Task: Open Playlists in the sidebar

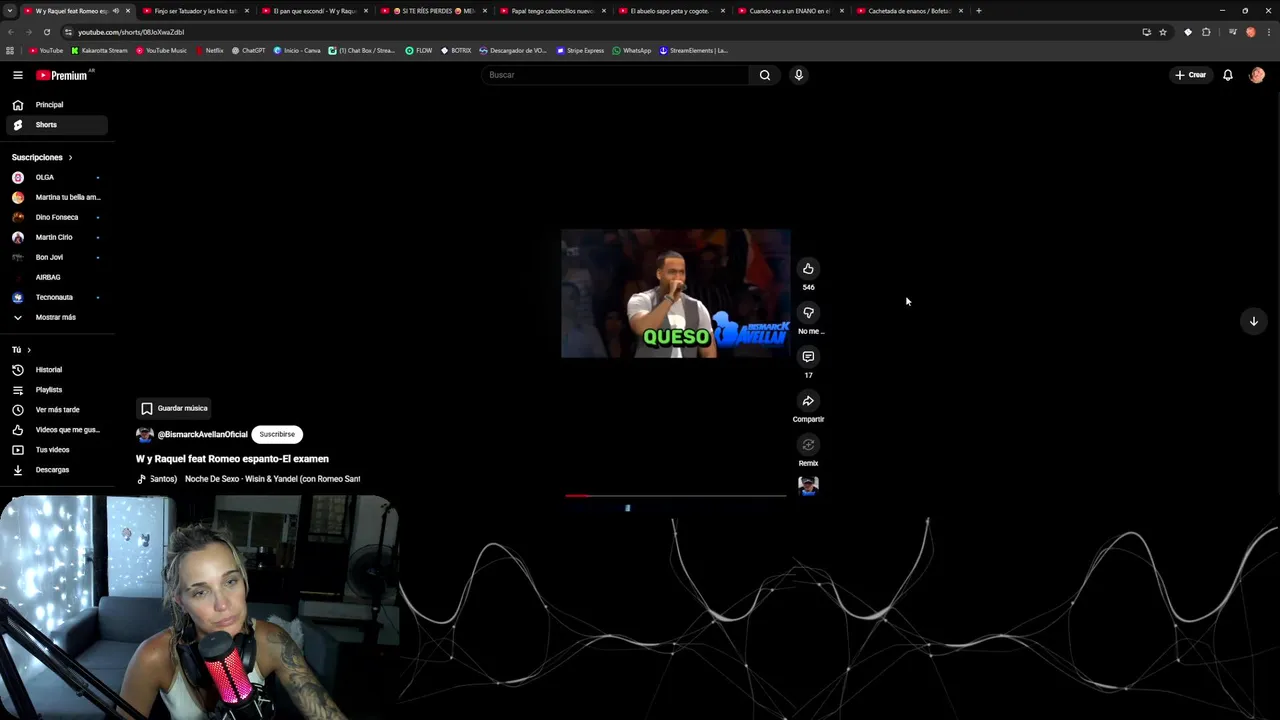Action: [56, 390]
